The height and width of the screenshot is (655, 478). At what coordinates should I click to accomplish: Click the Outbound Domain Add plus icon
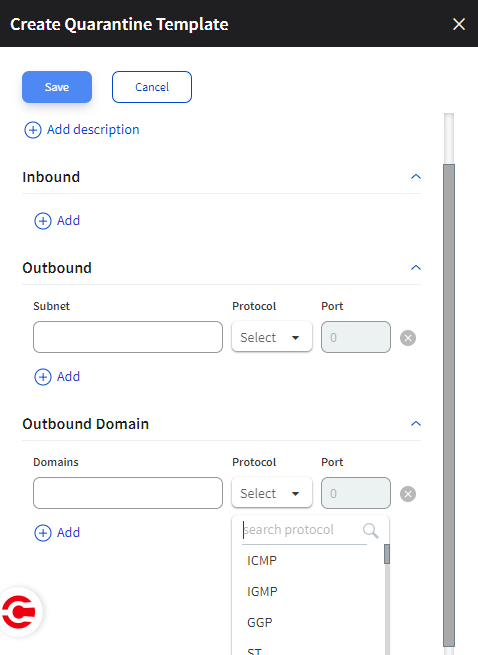coord(43,533)
